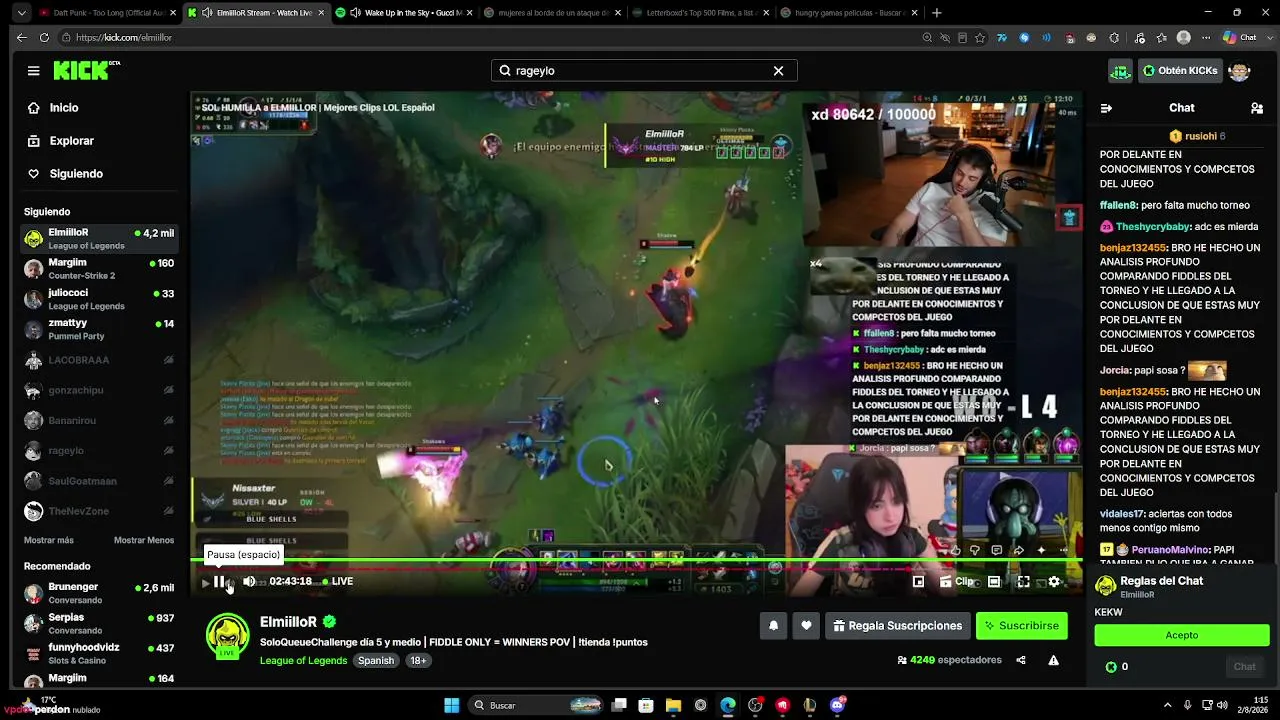Open offline channel LACOBRAAA
Viewport: 1280px width, 720px height.
pyautogui.click(x=99, y=360)
